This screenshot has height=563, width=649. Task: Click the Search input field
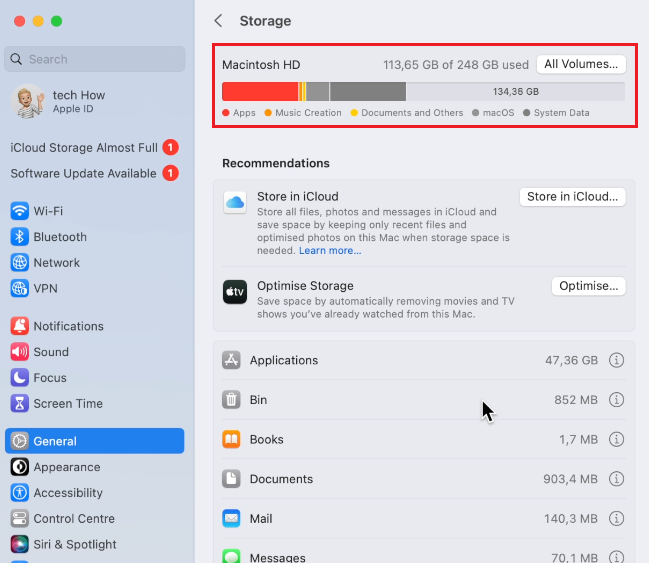tap(95, 59)
